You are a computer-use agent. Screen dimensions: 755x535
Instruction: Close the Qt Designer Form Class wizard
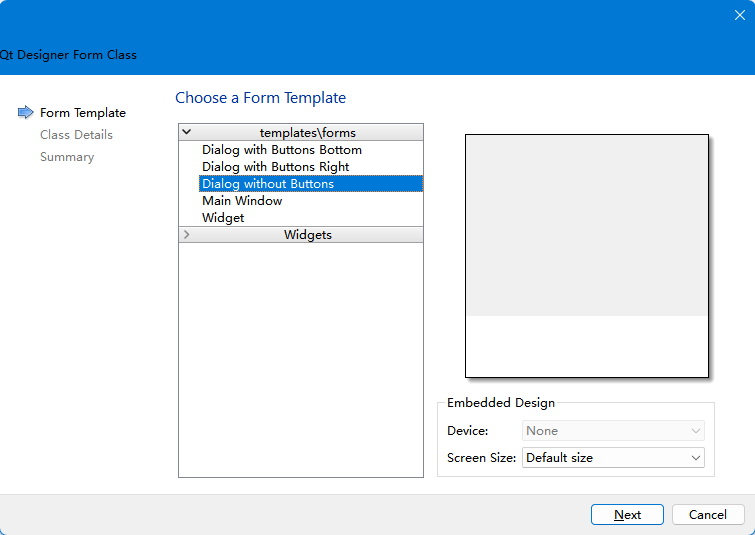741,14
